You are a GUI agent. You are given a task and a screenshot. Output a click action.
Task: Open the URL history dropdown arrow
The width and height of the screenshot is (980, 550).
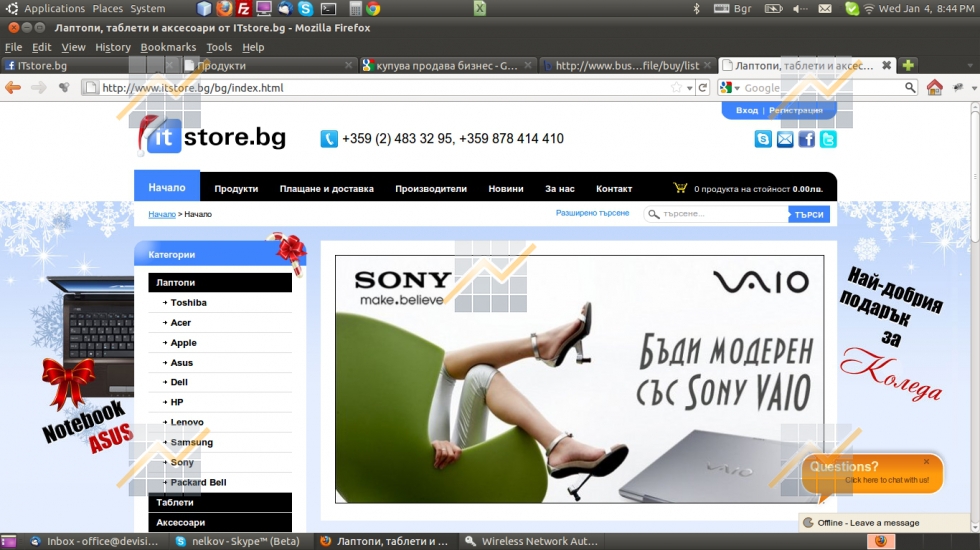[689, 88]
